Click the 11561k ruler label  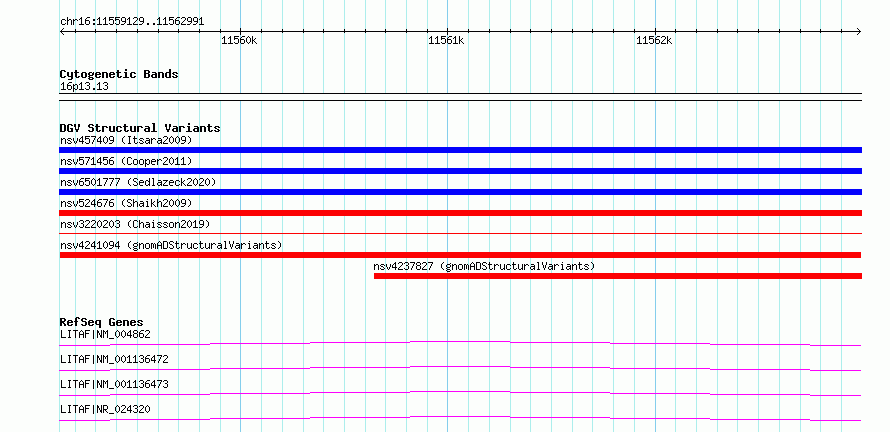coord(447,40)
